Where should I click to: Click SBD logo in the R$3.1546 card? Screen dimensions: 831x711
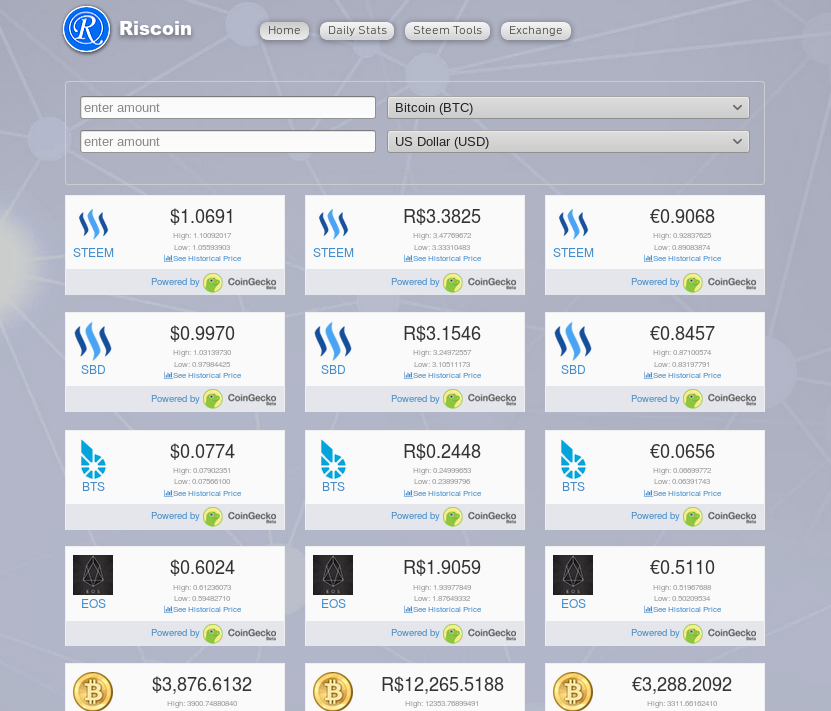coord(333,341)
